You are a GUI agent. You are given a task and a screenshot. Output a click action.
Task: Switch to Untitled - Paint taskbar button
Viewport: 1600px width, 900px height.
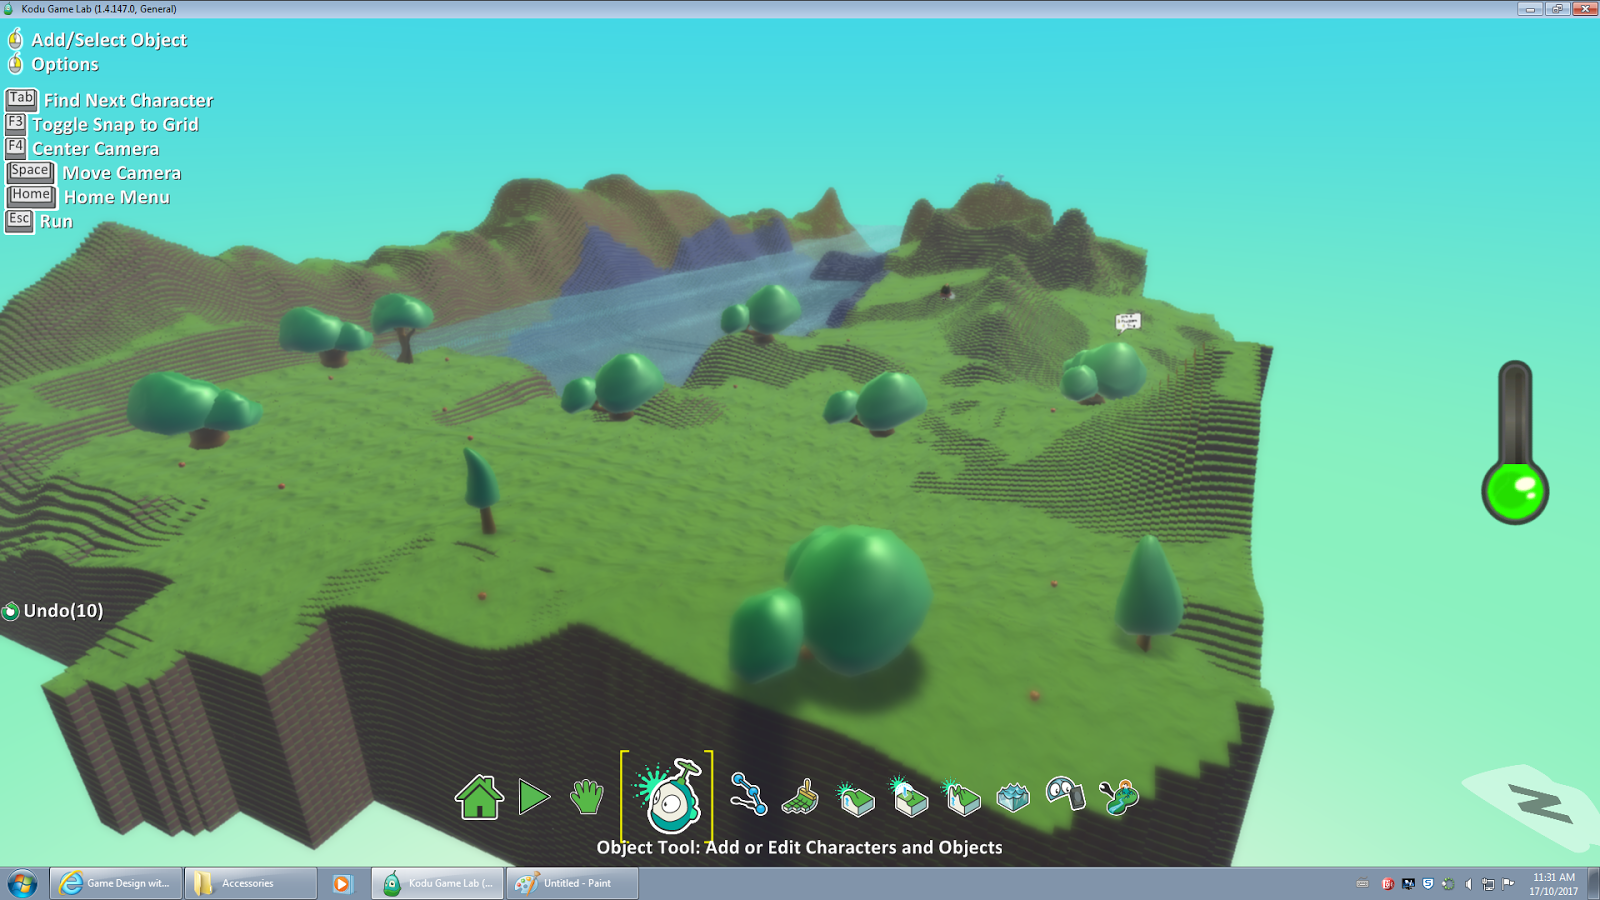pos(572,883)
